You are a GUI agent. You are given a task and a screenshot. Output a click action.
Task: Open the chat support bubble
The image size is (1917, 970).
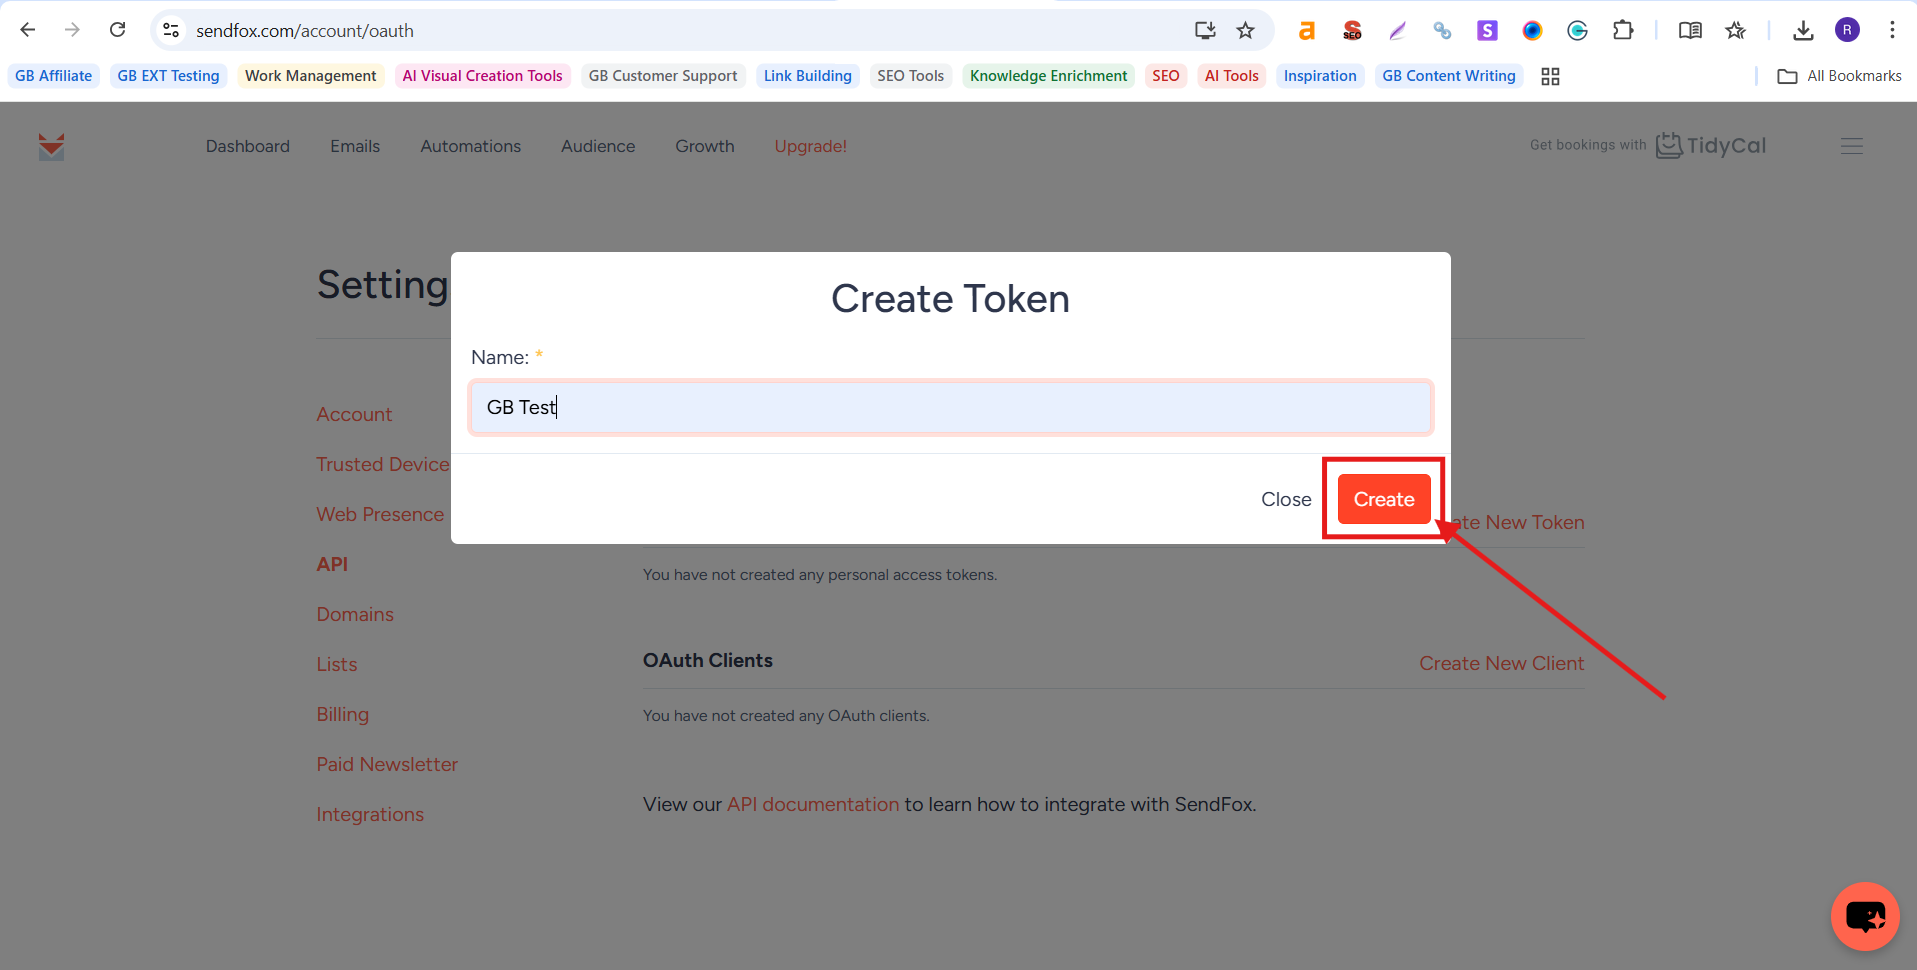click(1864, 915)
